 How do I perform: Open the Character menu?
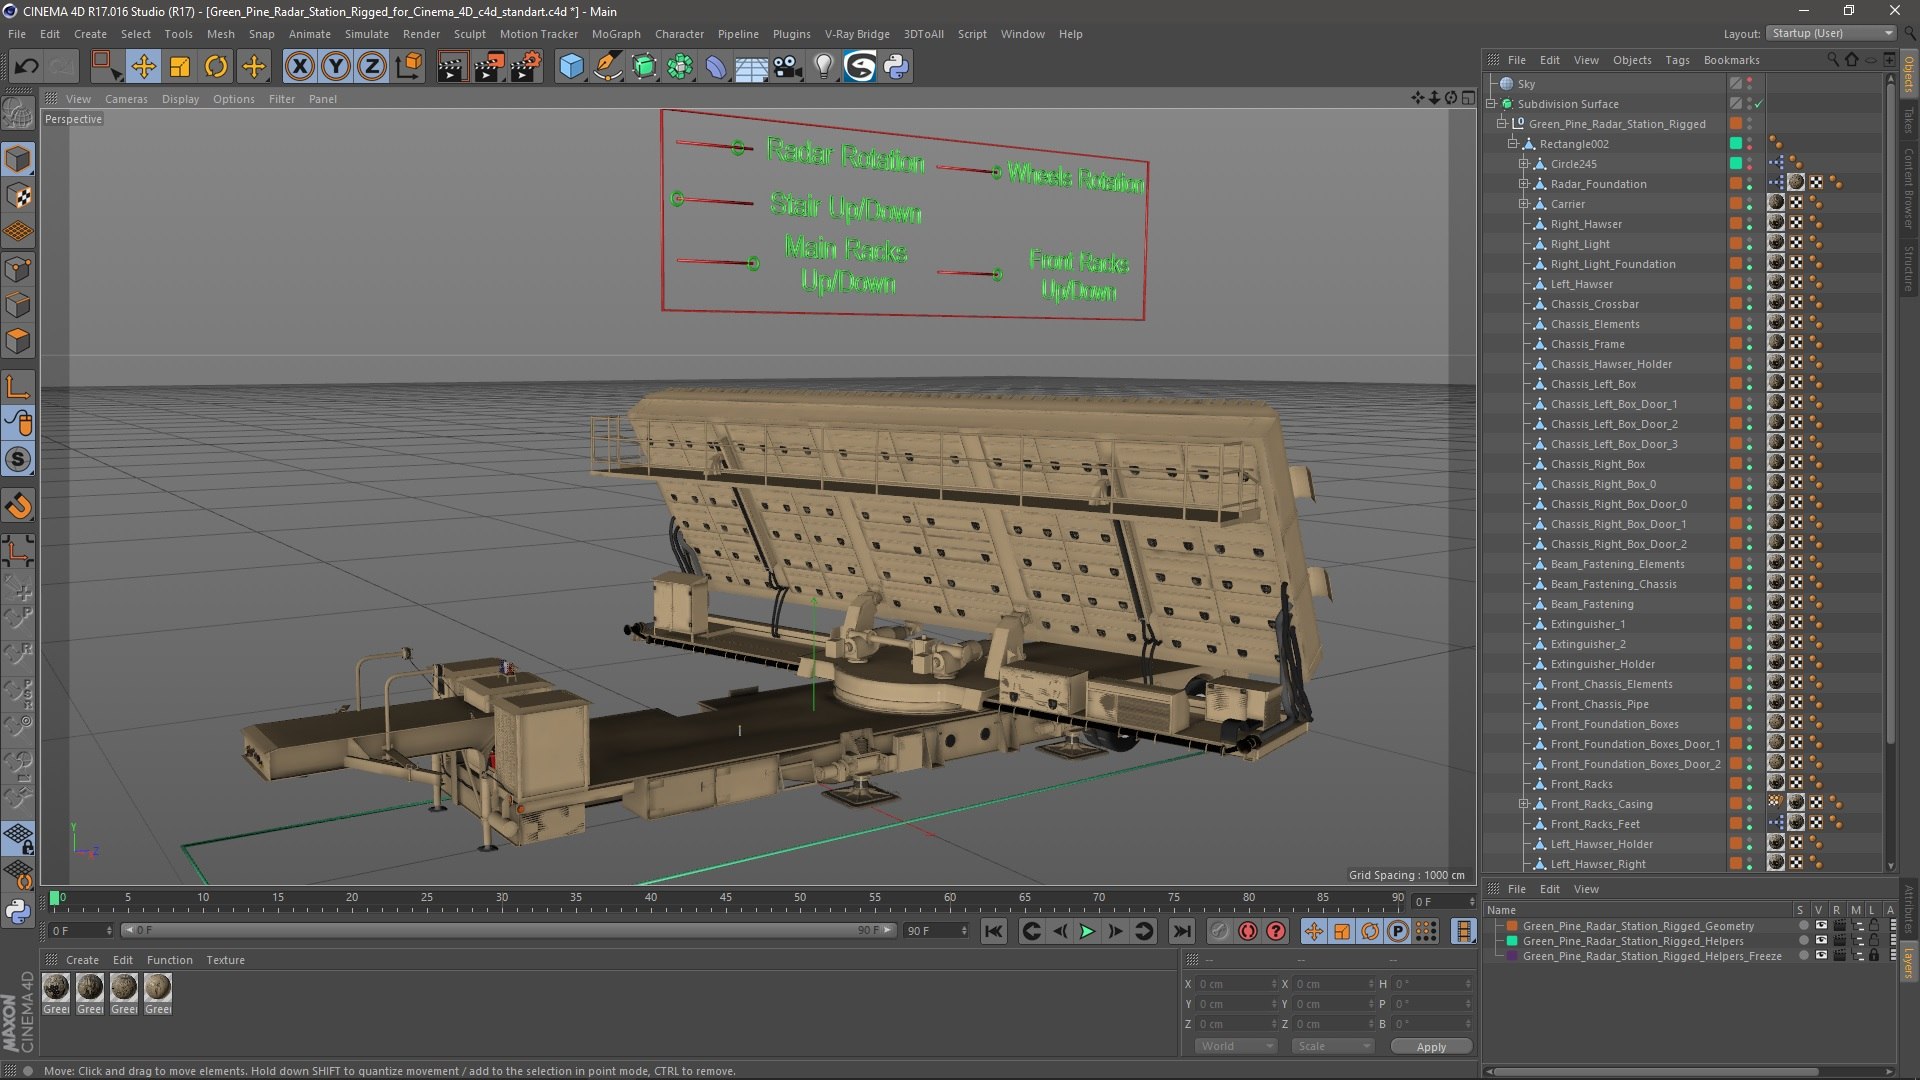point(679,34)
